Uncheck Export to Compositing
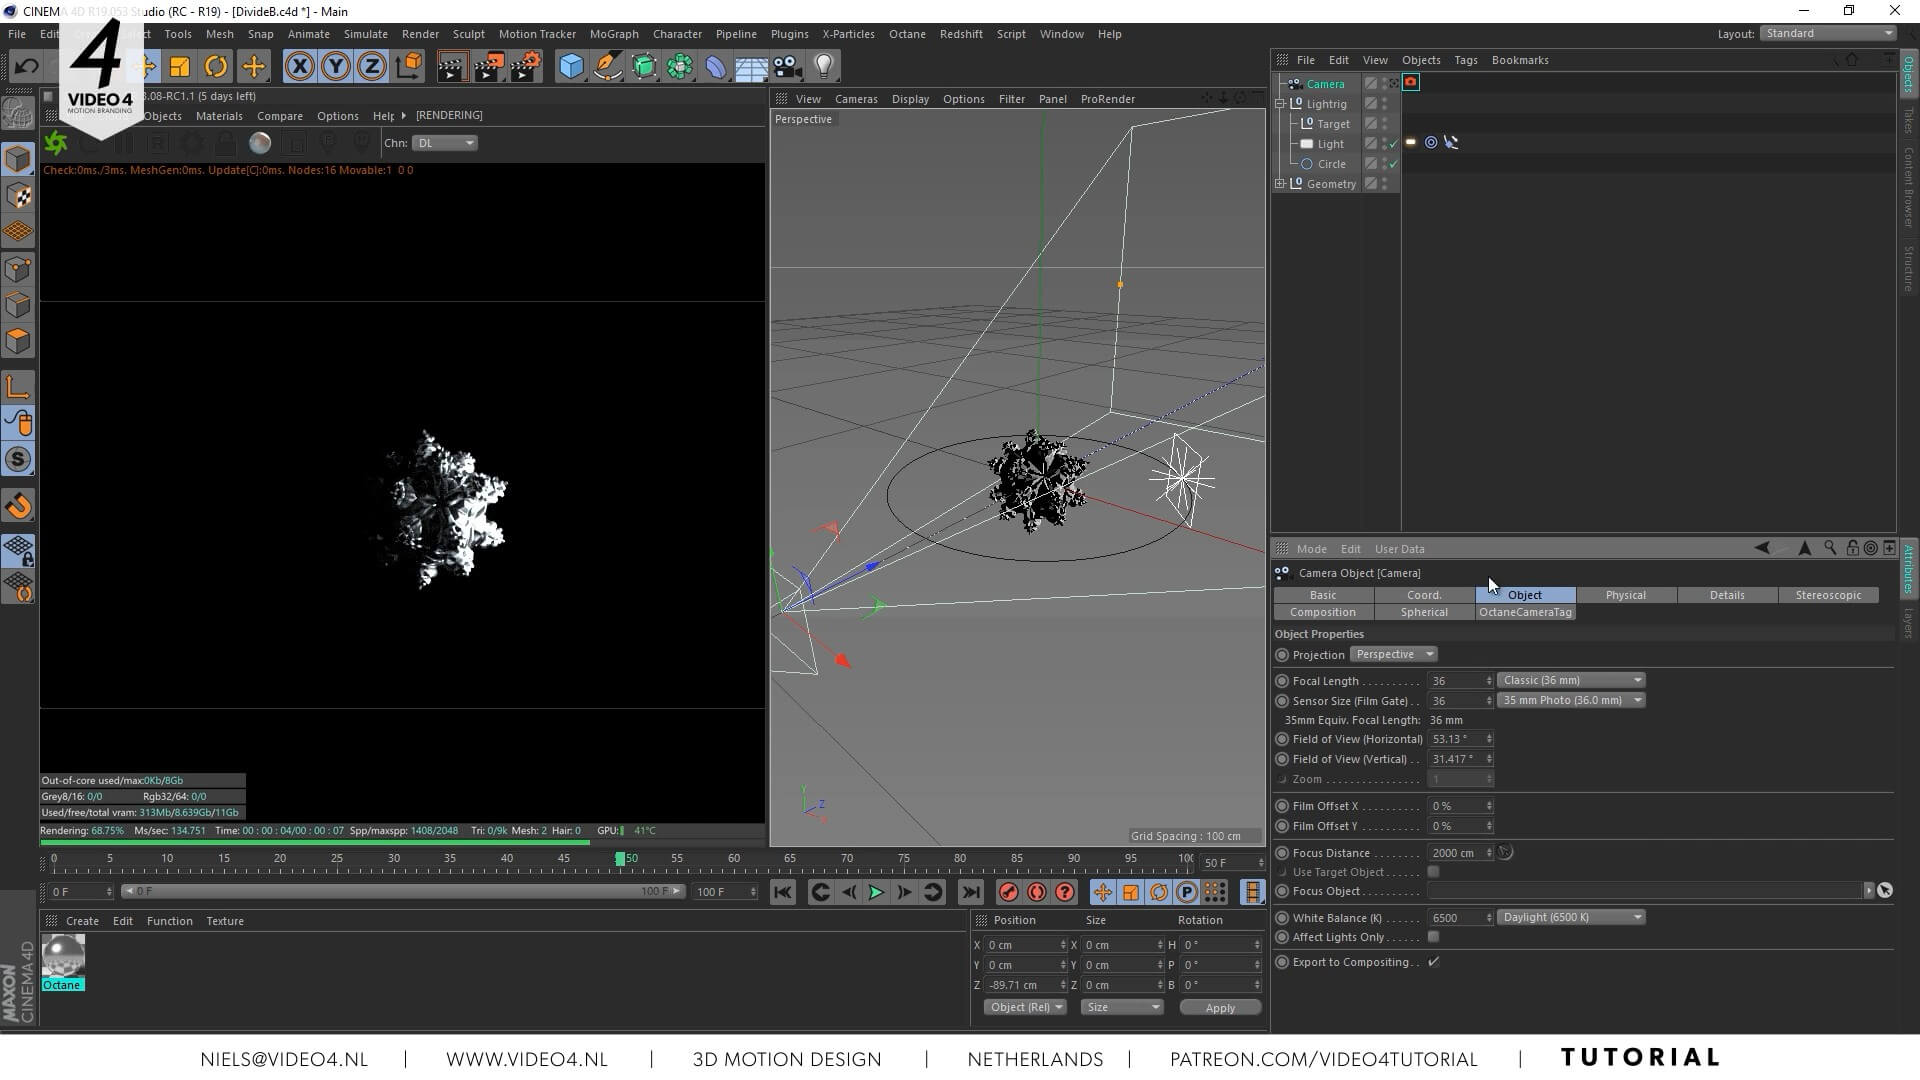 (1433, 962)
